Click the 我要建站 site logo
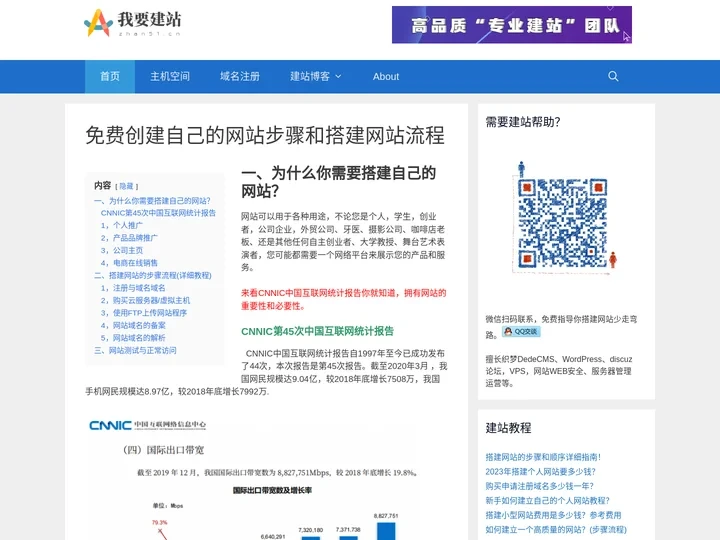This screenshot has height=540, width=720. 133,23
